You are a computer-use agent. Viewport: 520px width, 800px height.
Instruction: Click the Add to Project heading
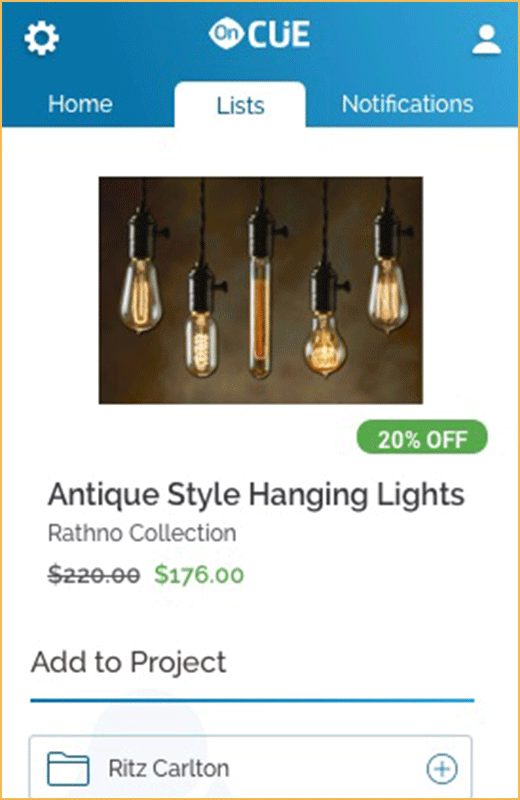pos(129,662)
